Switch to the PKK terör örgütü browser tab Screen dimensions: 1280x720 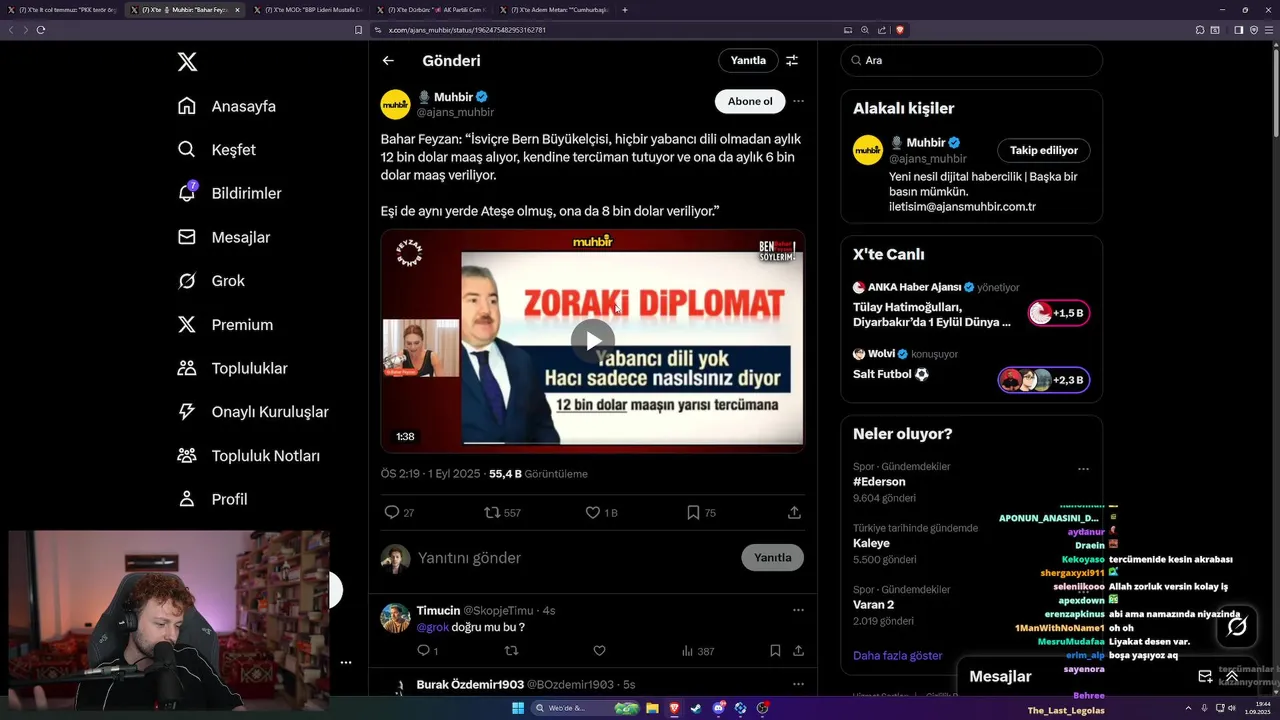click(x=62, y=10)
